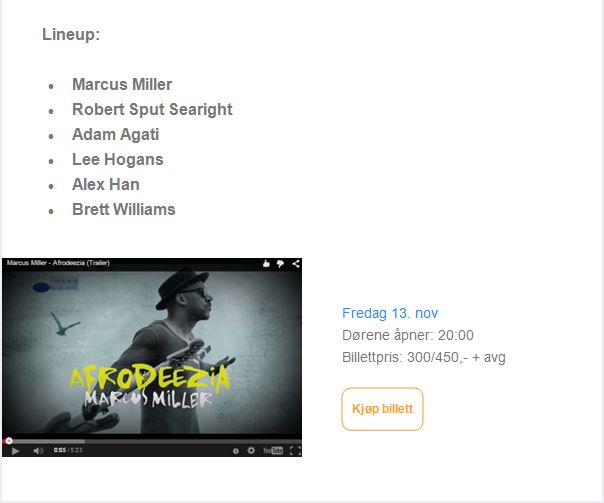Viewport: 604px width, 503px height.
Task: Click the Robert Sput Searight lineup entry
Action: (152, 109)
